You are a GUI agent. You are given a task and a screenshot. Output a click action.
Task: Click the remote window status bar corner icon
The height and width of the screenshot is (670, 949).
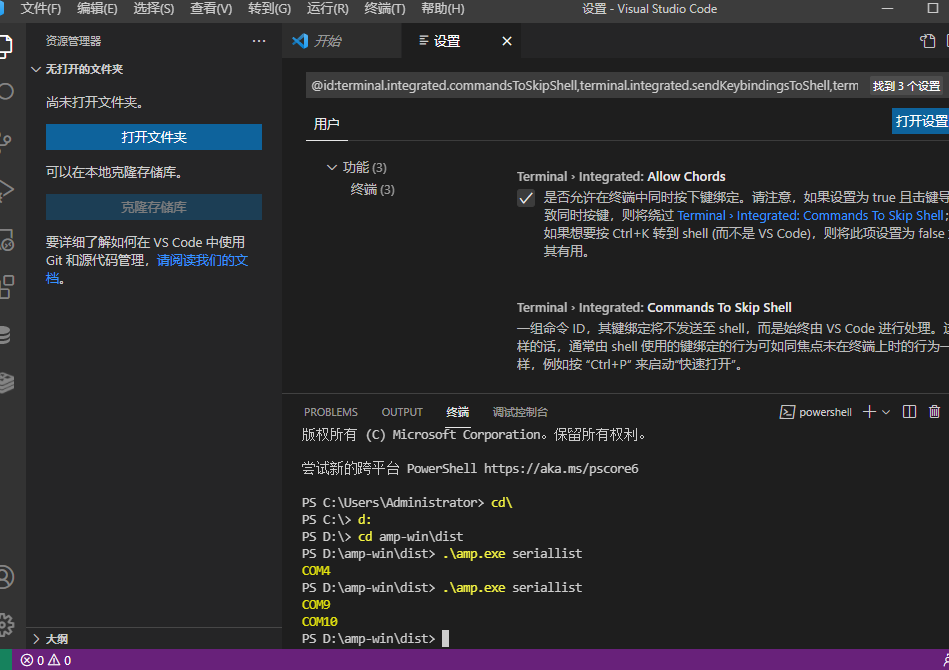tap(5, 660)
